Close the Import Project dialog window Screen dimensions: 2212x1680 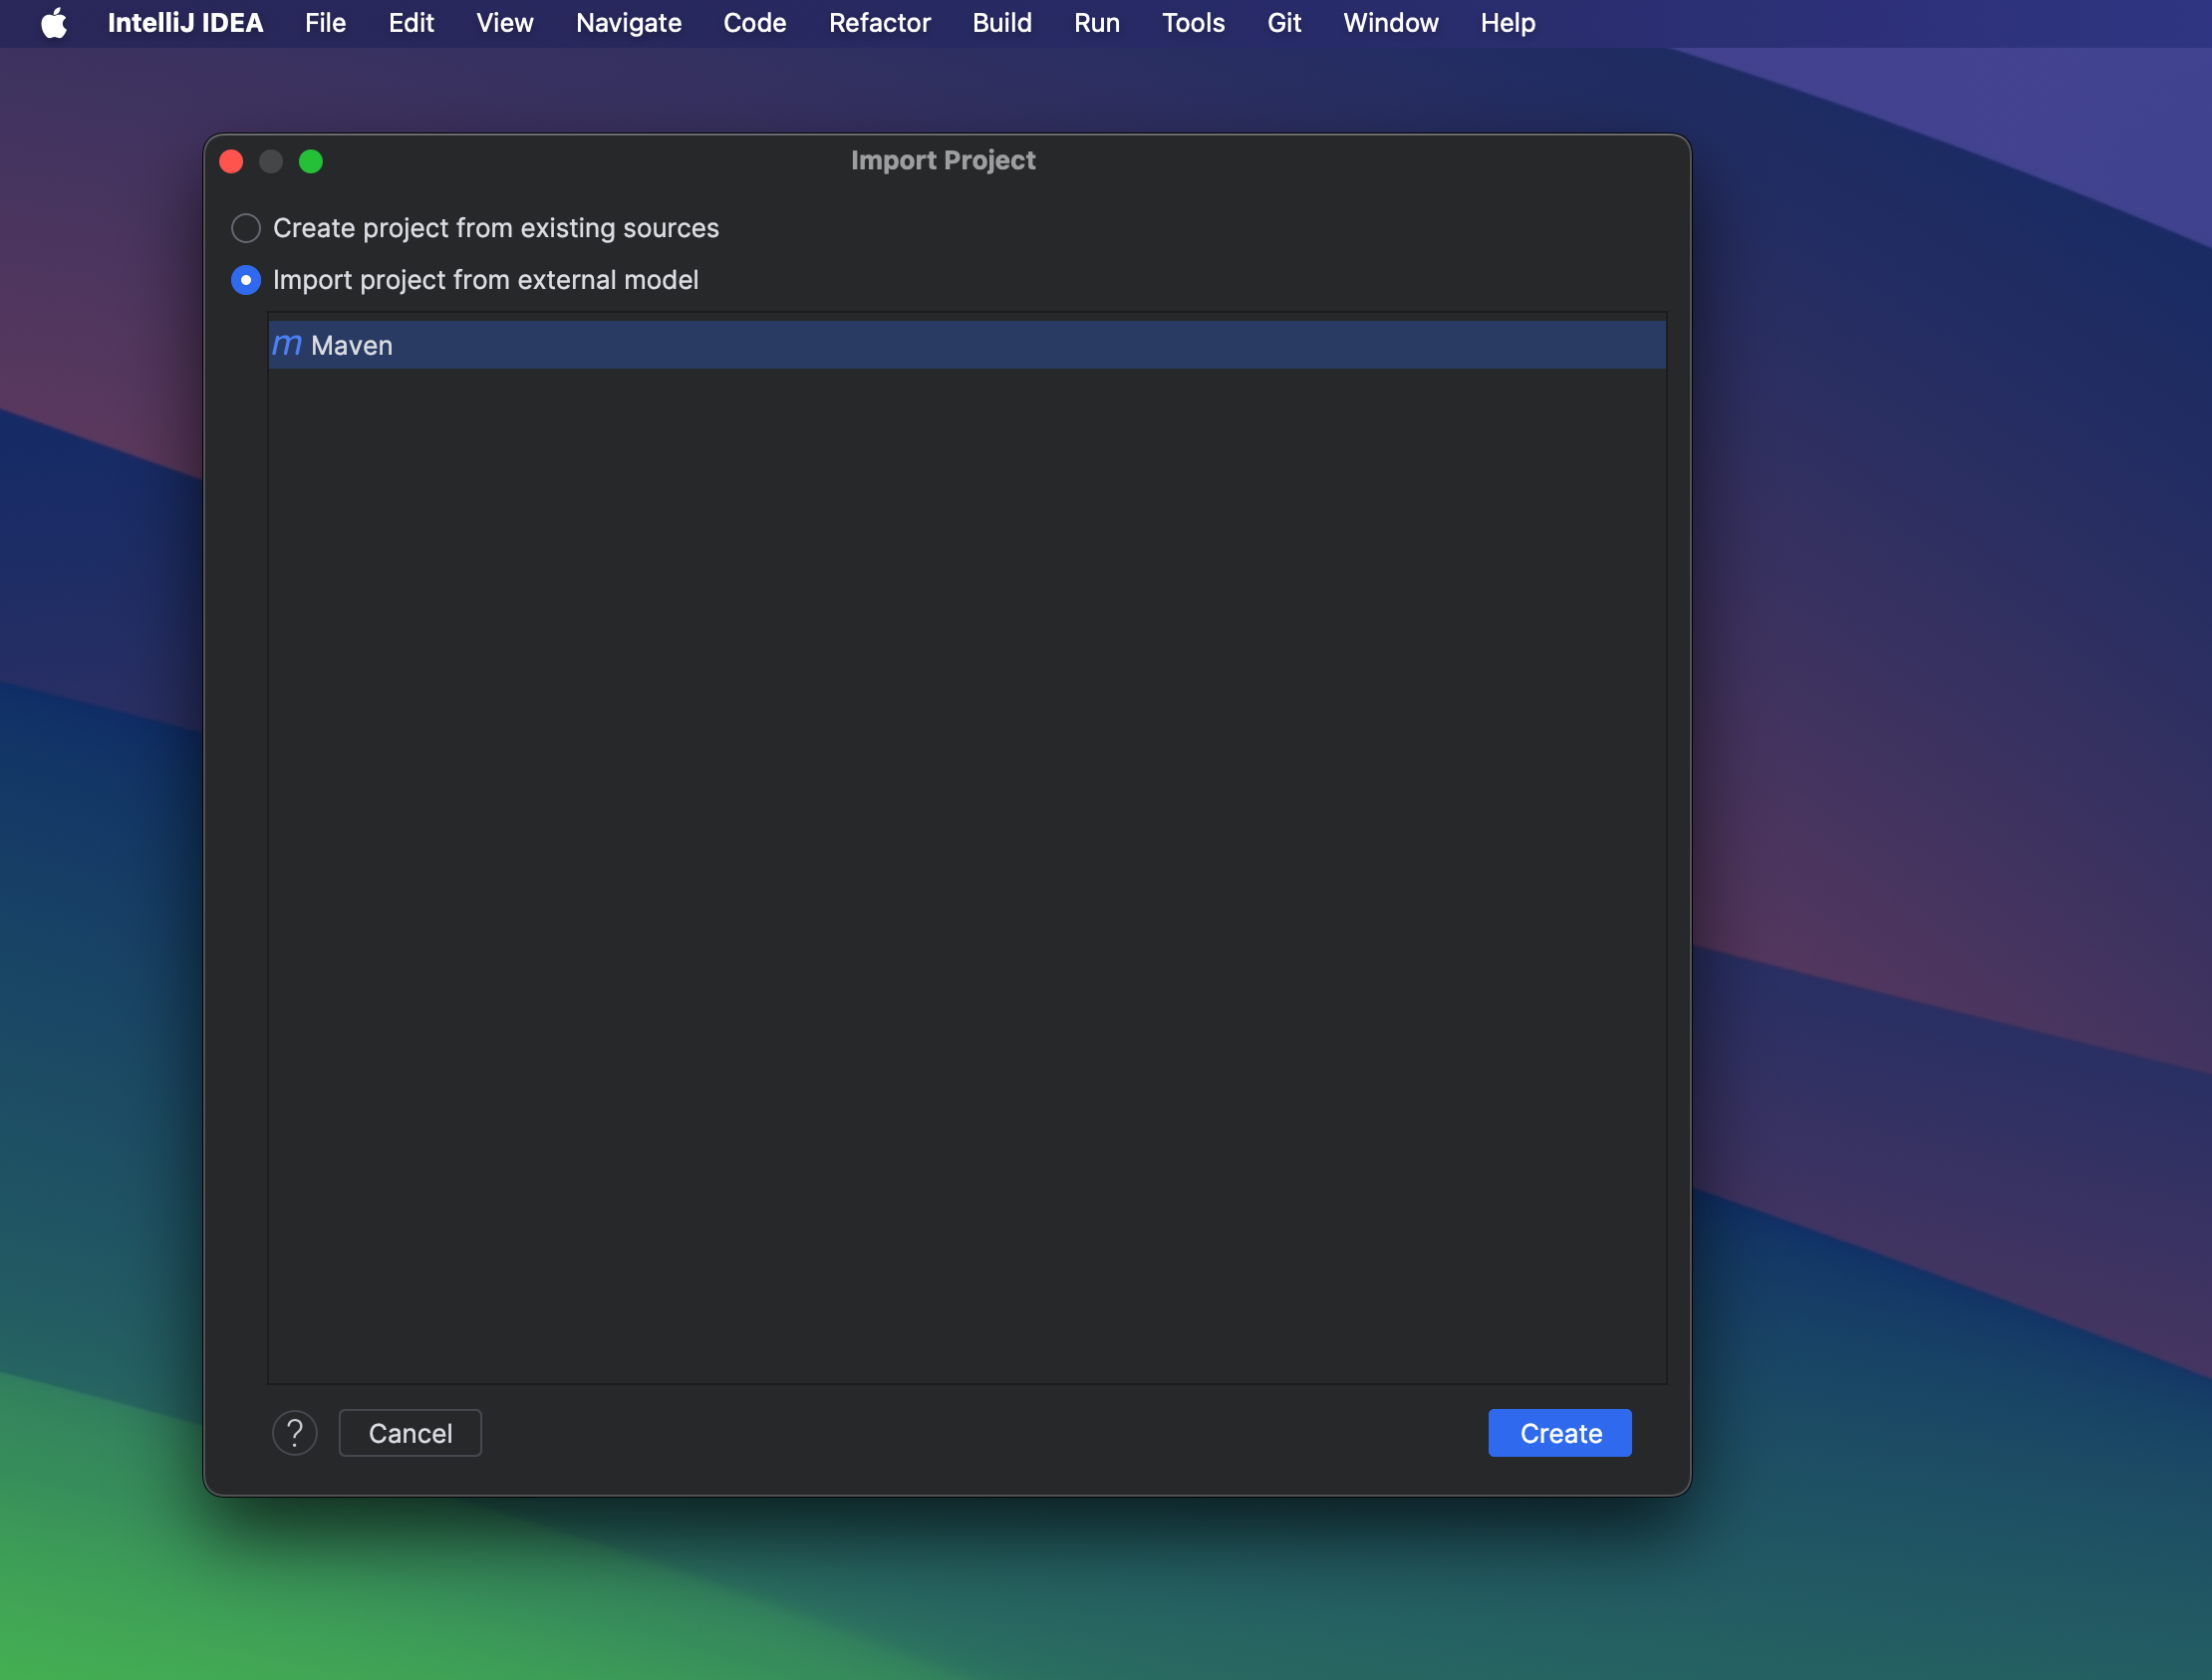[231, 161]
